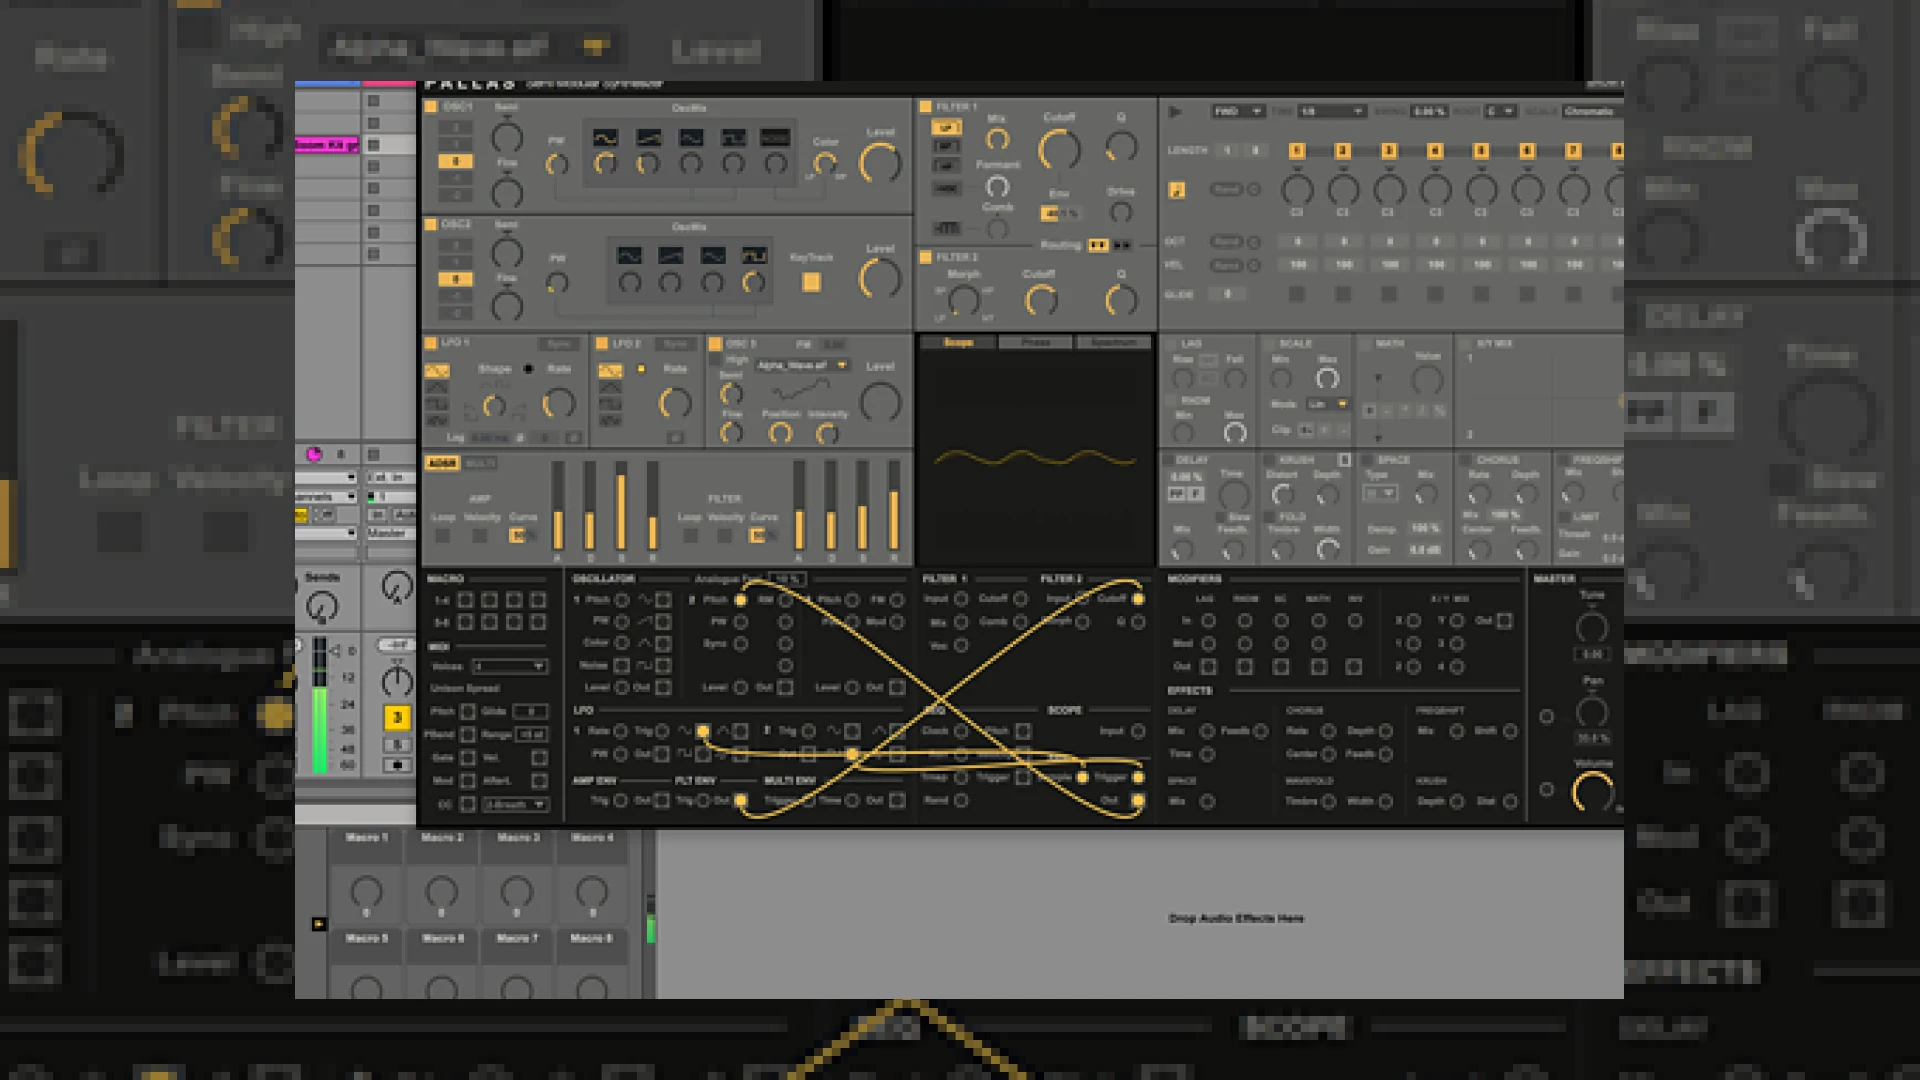Toggle the OSC2 KeyTrack switch
Viewport: 1920px width, 1080px height.
tap(811, 282)
